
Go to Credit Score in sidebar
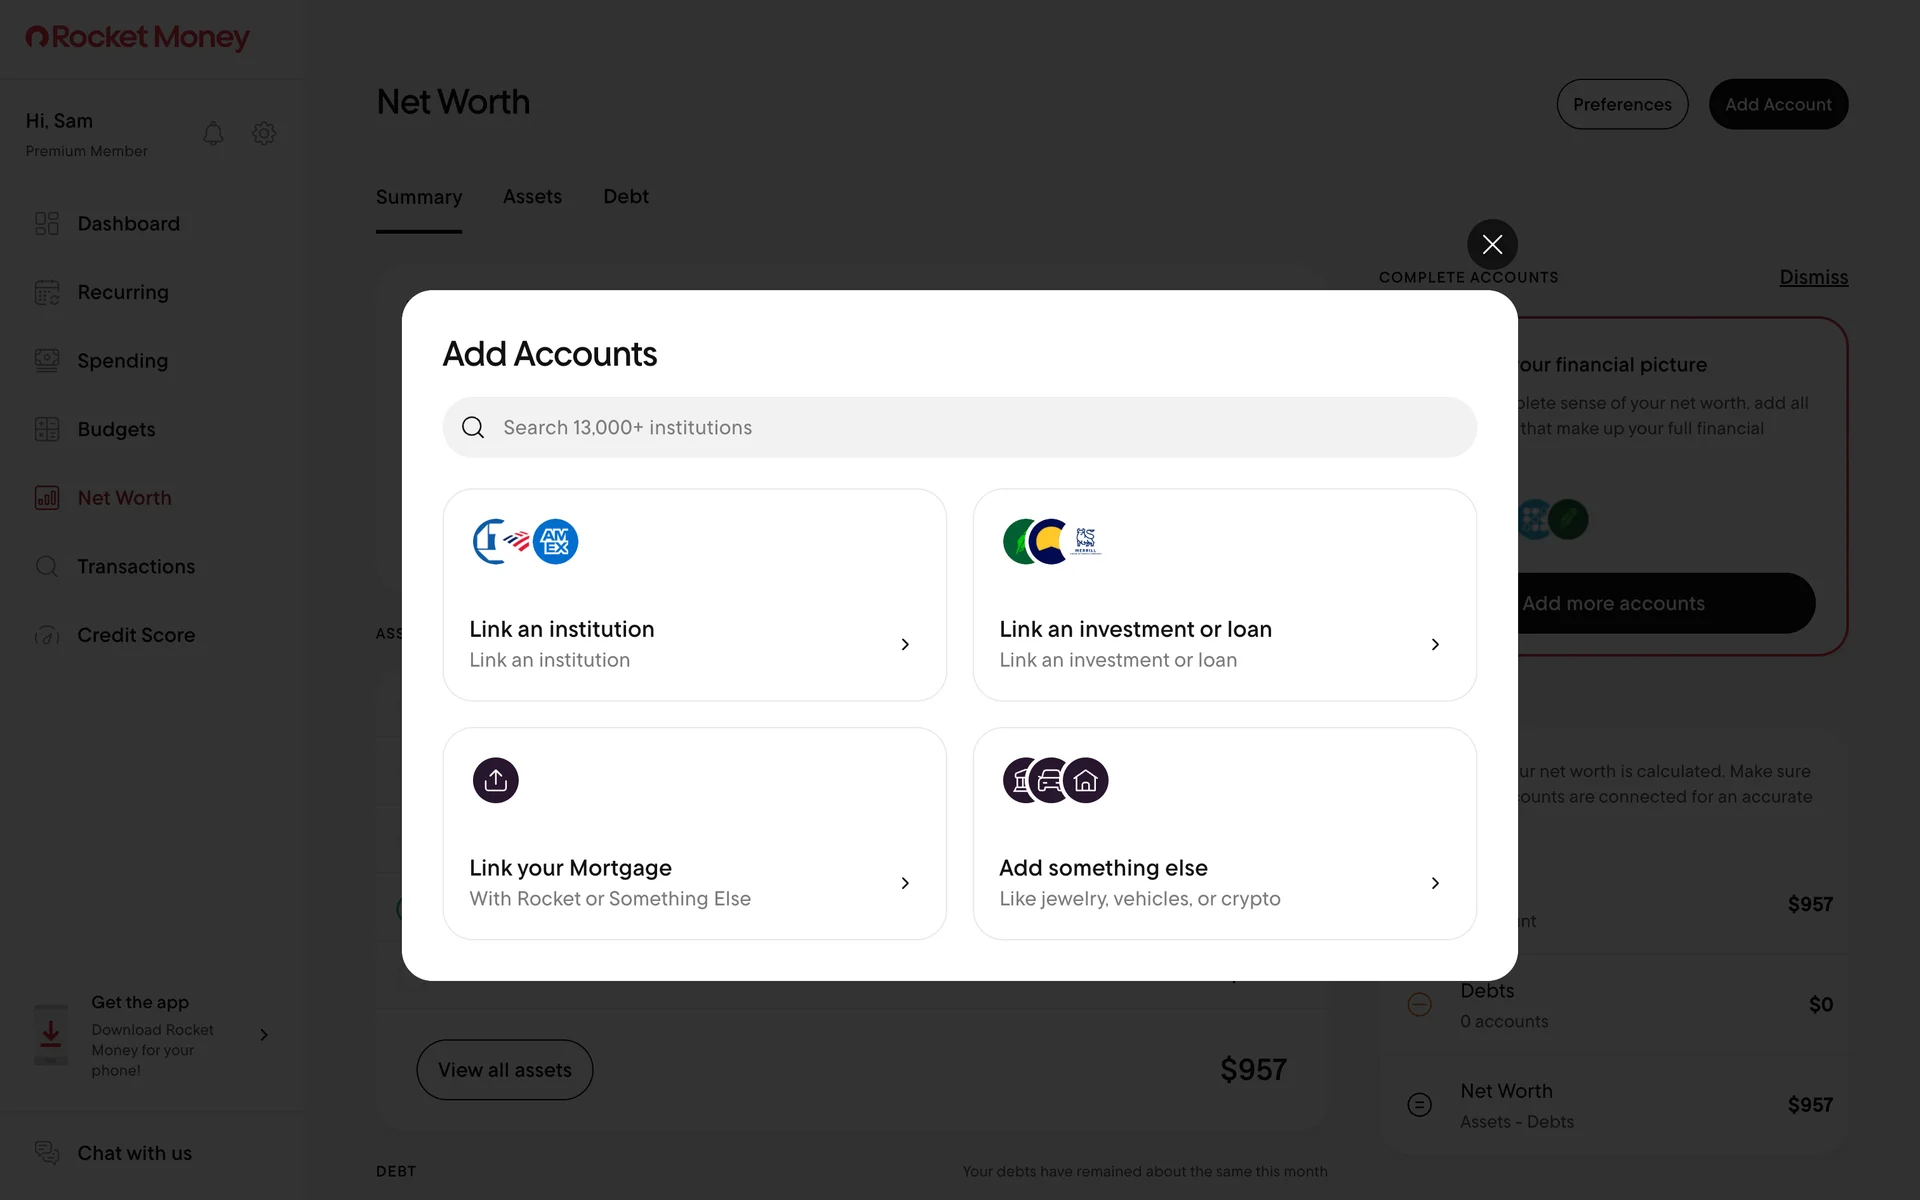coord(136,635)
